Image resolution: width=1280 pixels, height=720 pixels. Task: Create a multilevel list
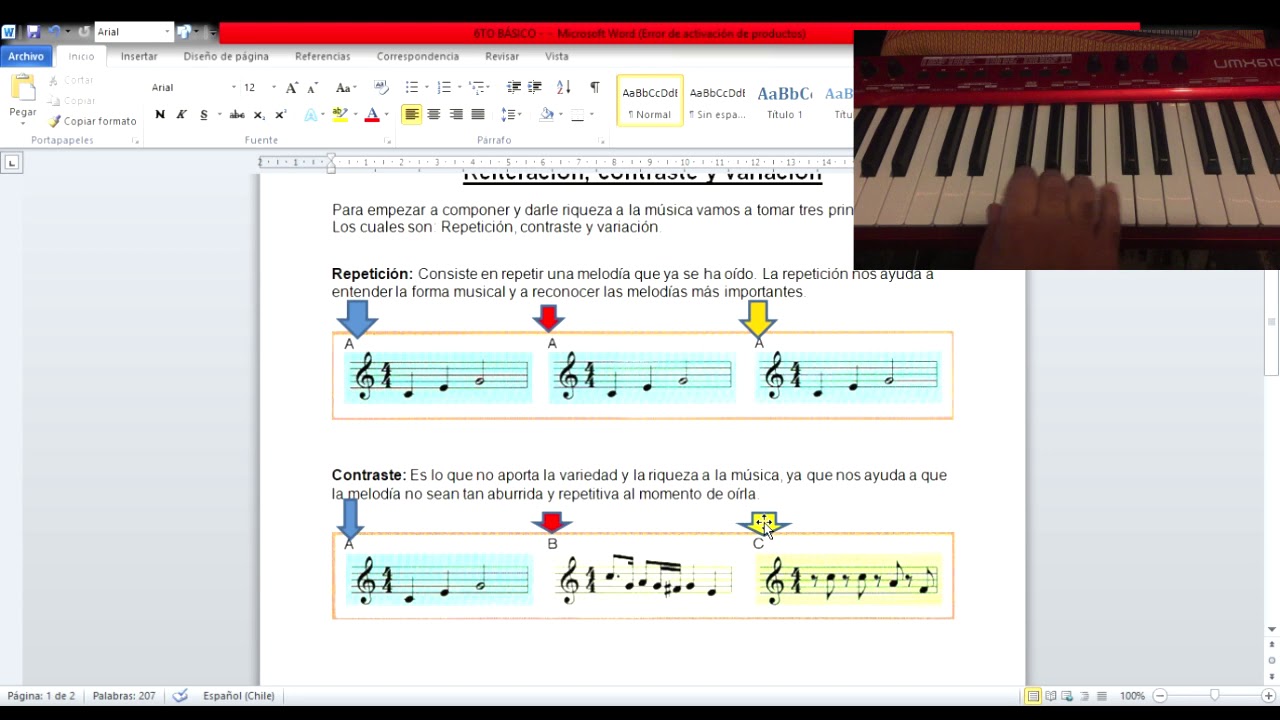477,88
